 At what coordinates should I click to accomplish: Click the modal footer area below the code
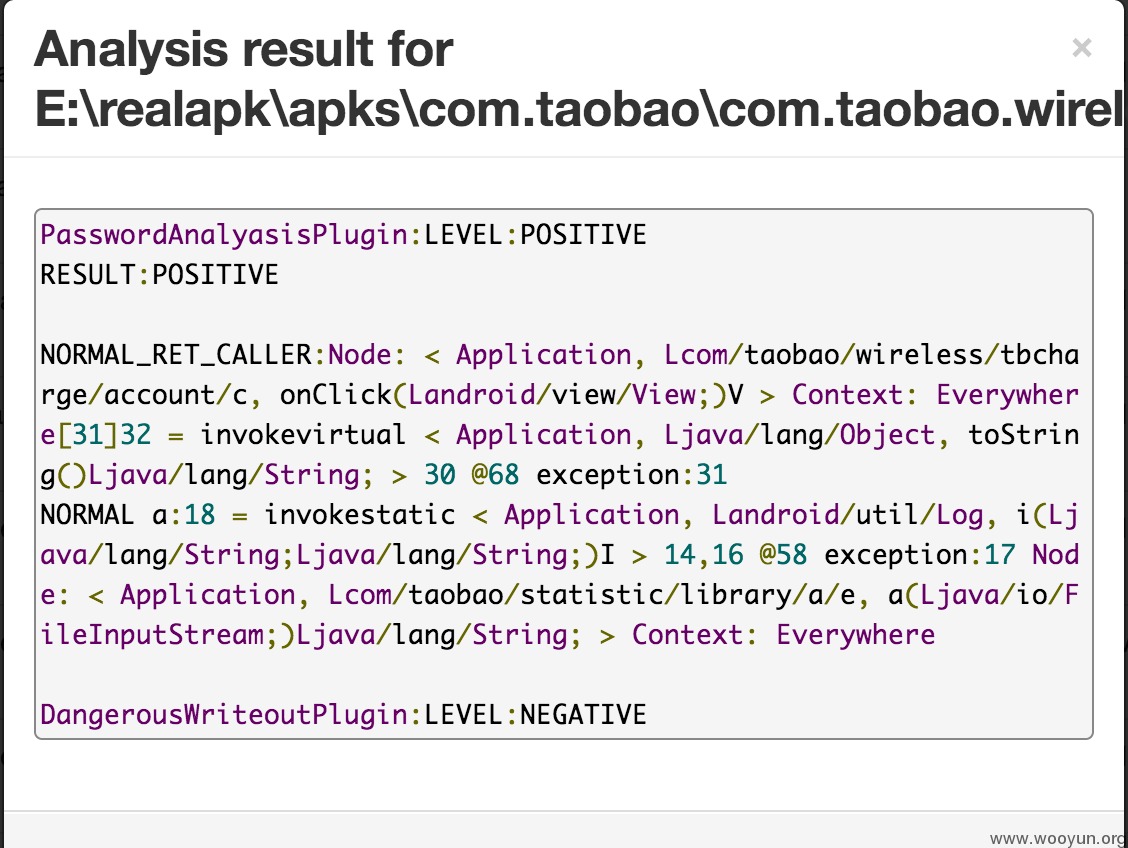click(564, 829)
